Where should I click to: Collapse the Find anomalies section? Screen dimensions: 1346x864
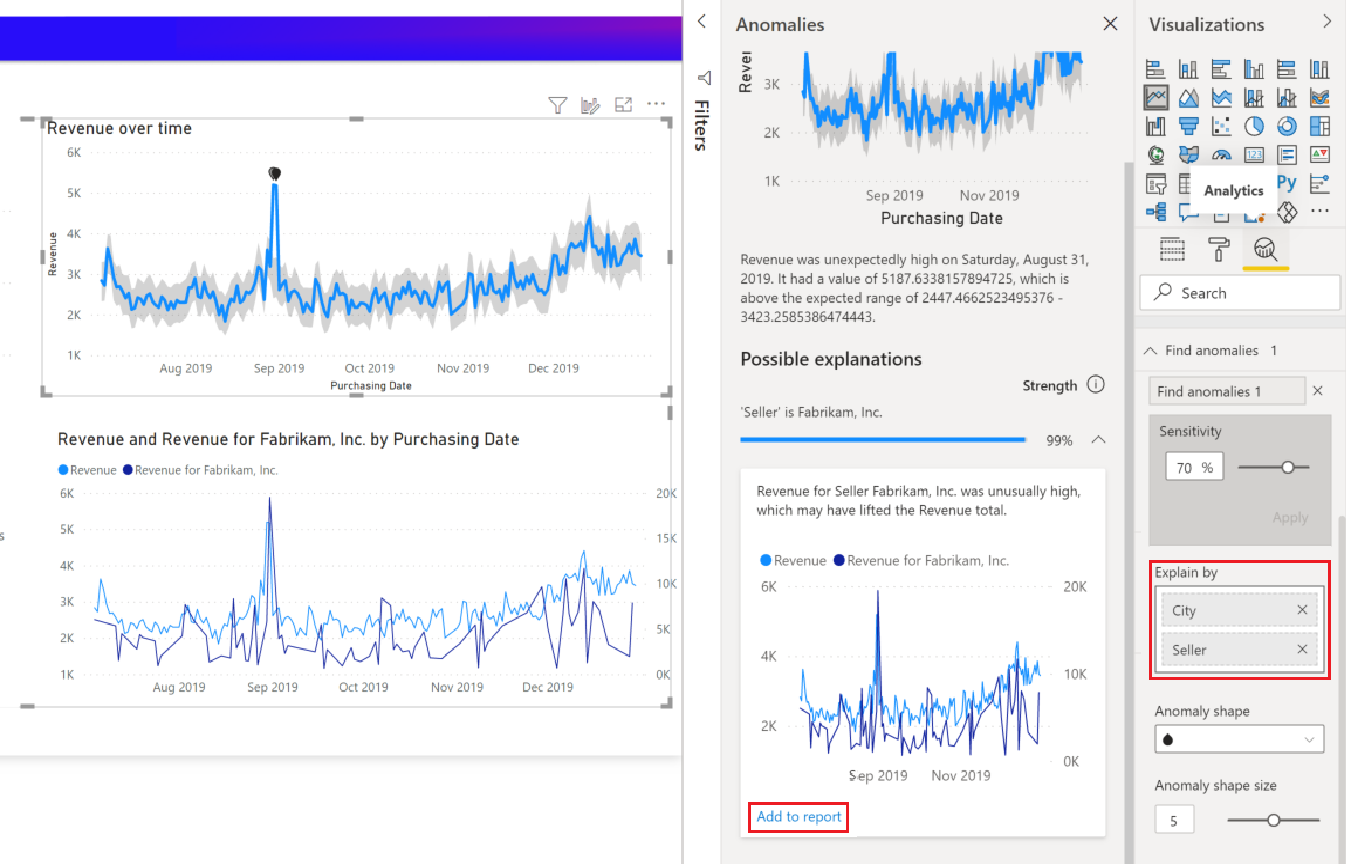1150,351
